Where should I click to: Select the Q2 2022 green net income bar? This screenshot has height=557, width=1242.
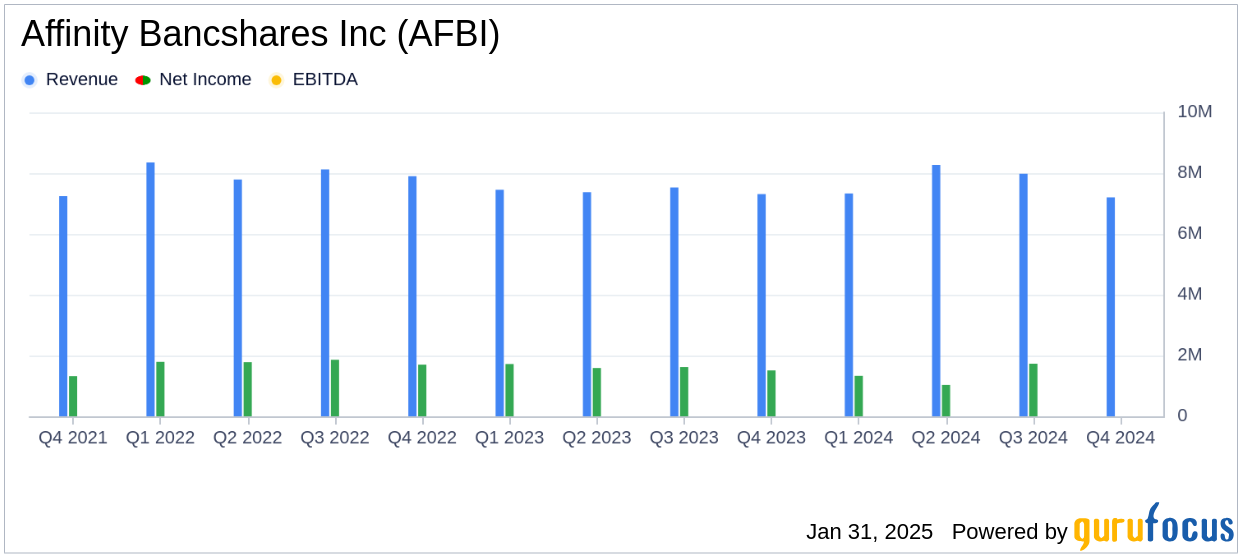click(x=247, y=389)
